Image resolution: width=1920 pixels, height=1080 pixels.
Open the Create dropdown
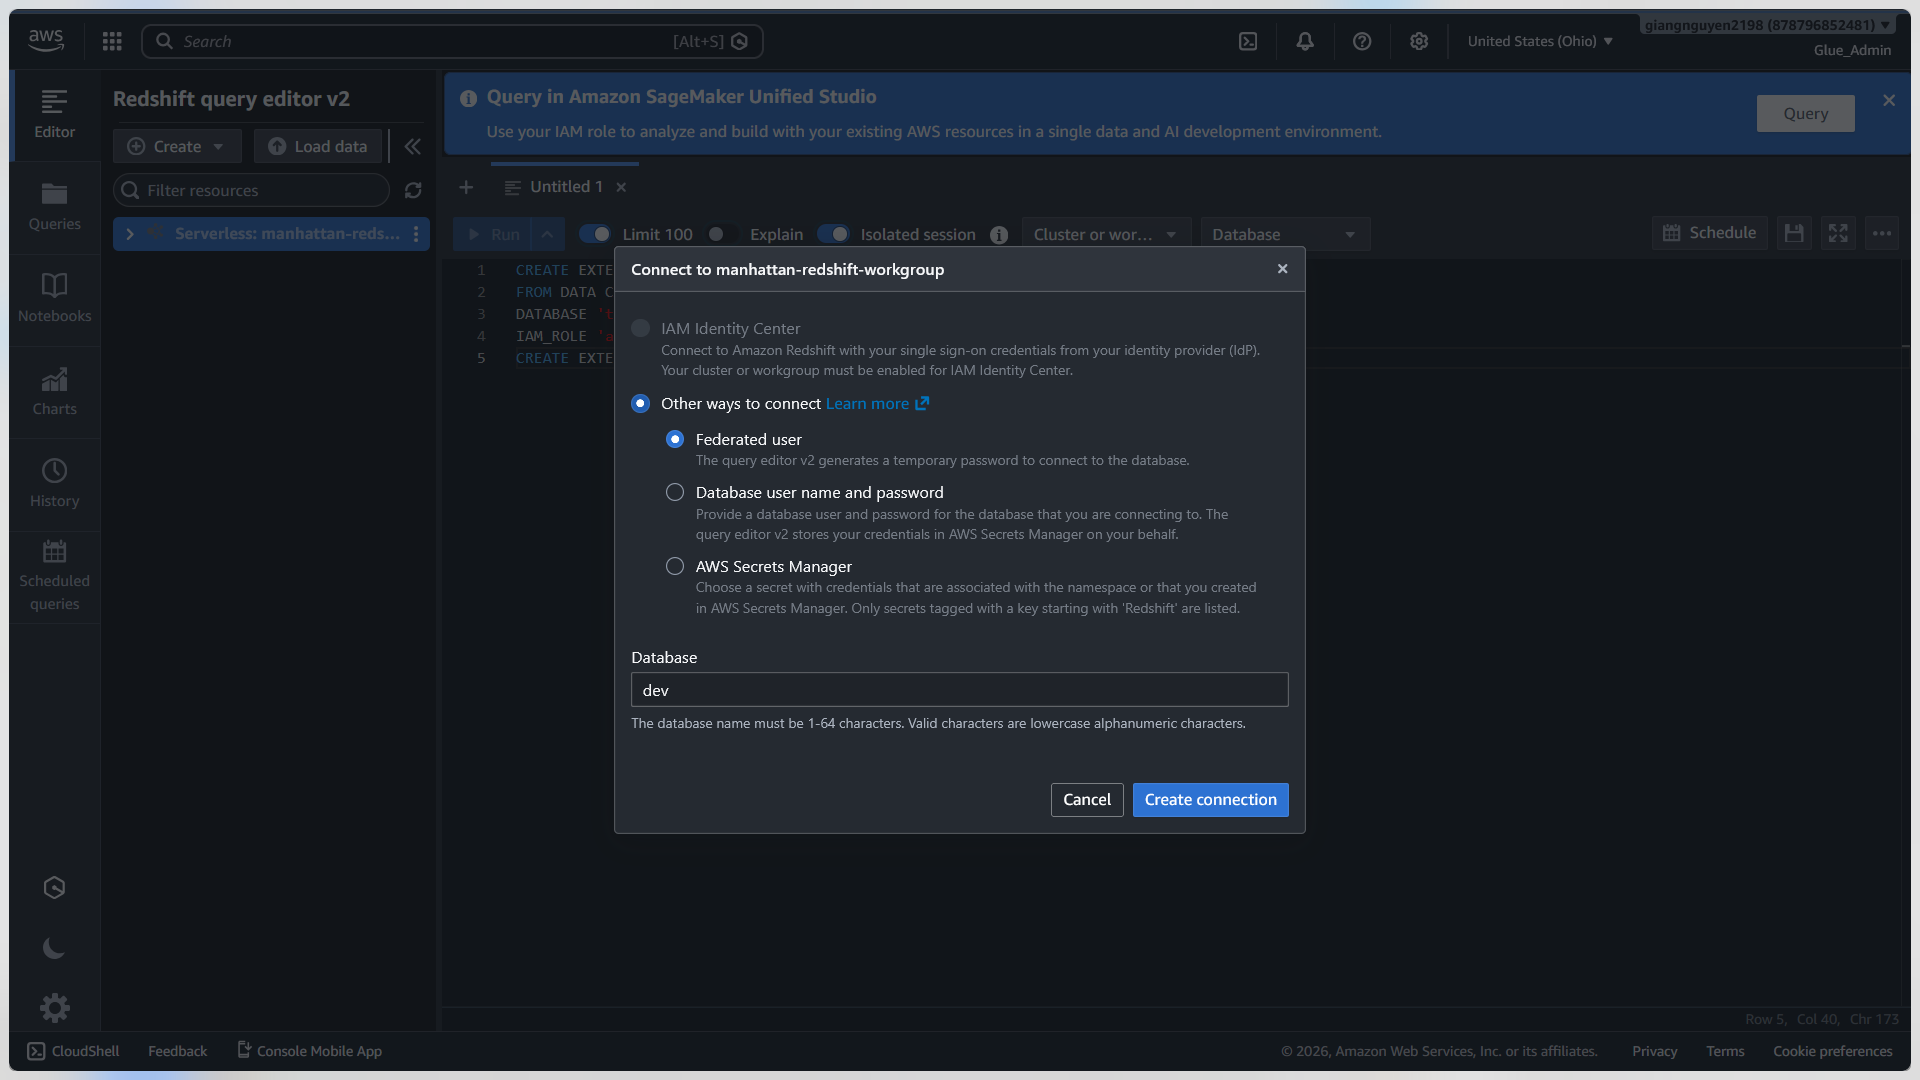click(x=177, y=146)
